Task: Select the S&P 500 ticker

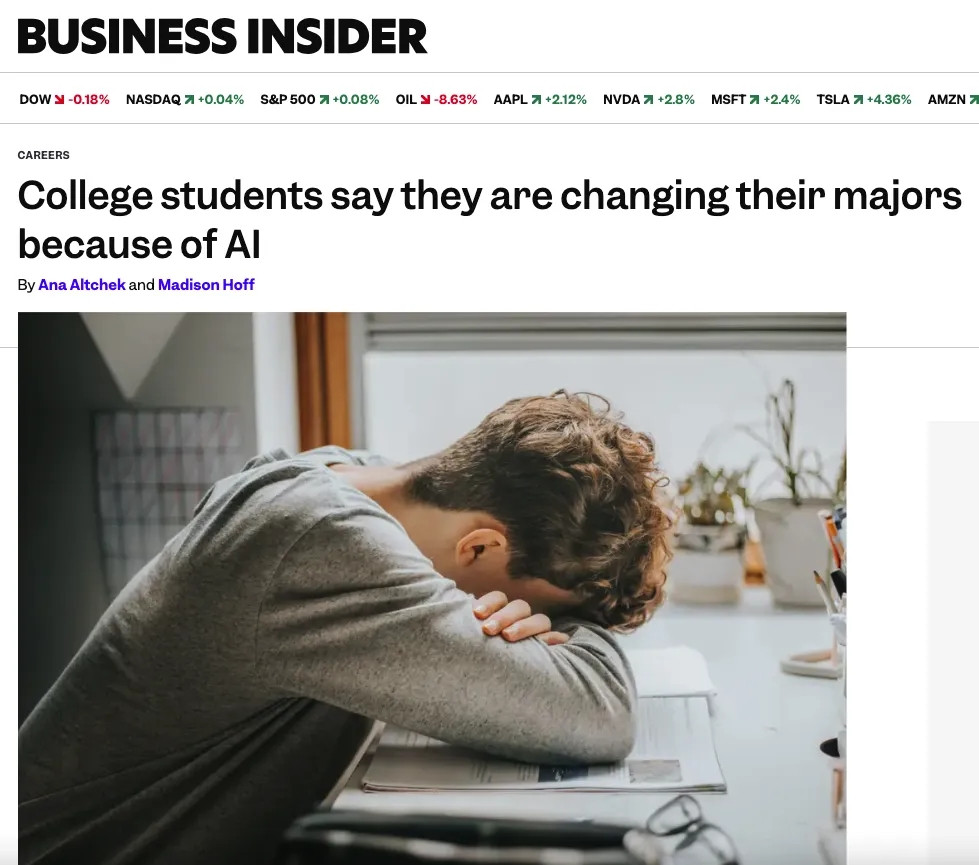Action: [x=287, y=100]
